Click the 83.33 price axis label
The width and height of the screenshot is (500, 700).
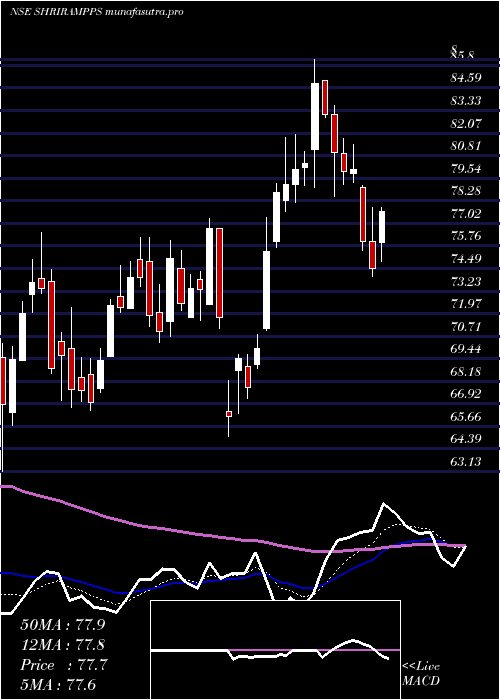[466, 100]
